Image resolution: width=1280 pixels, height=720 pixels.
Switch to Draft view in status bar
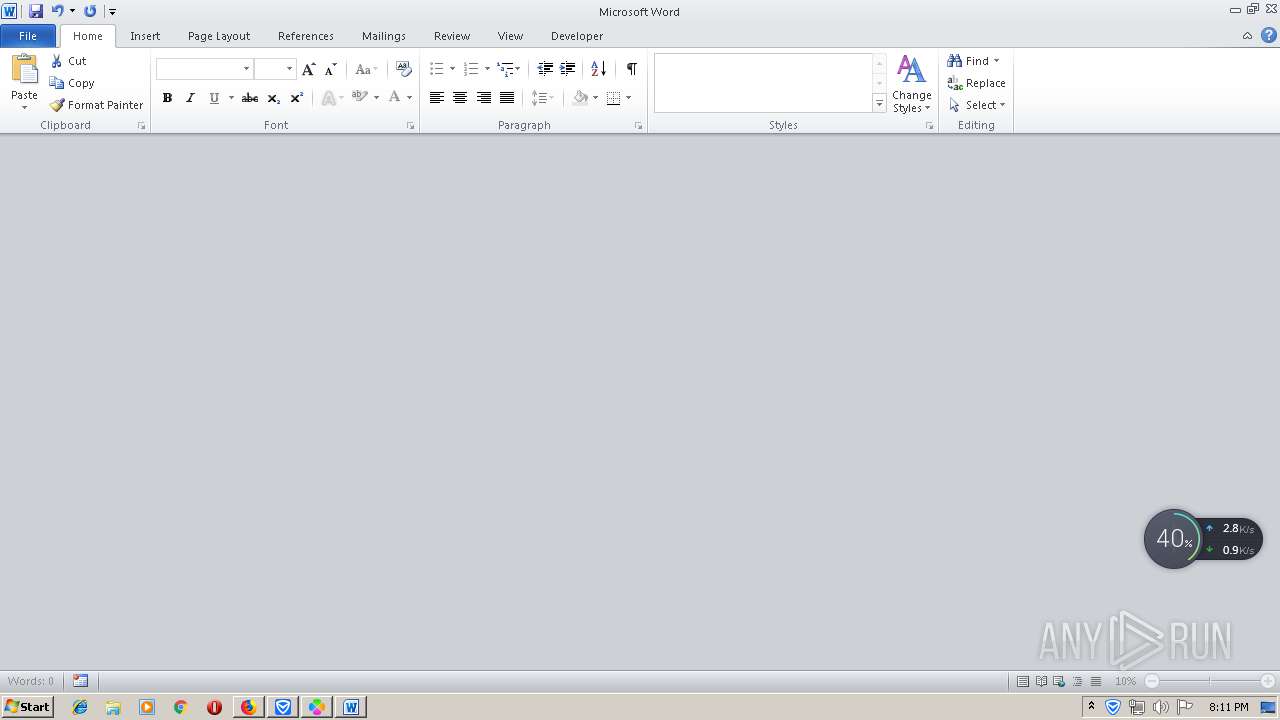point(1096,681)
